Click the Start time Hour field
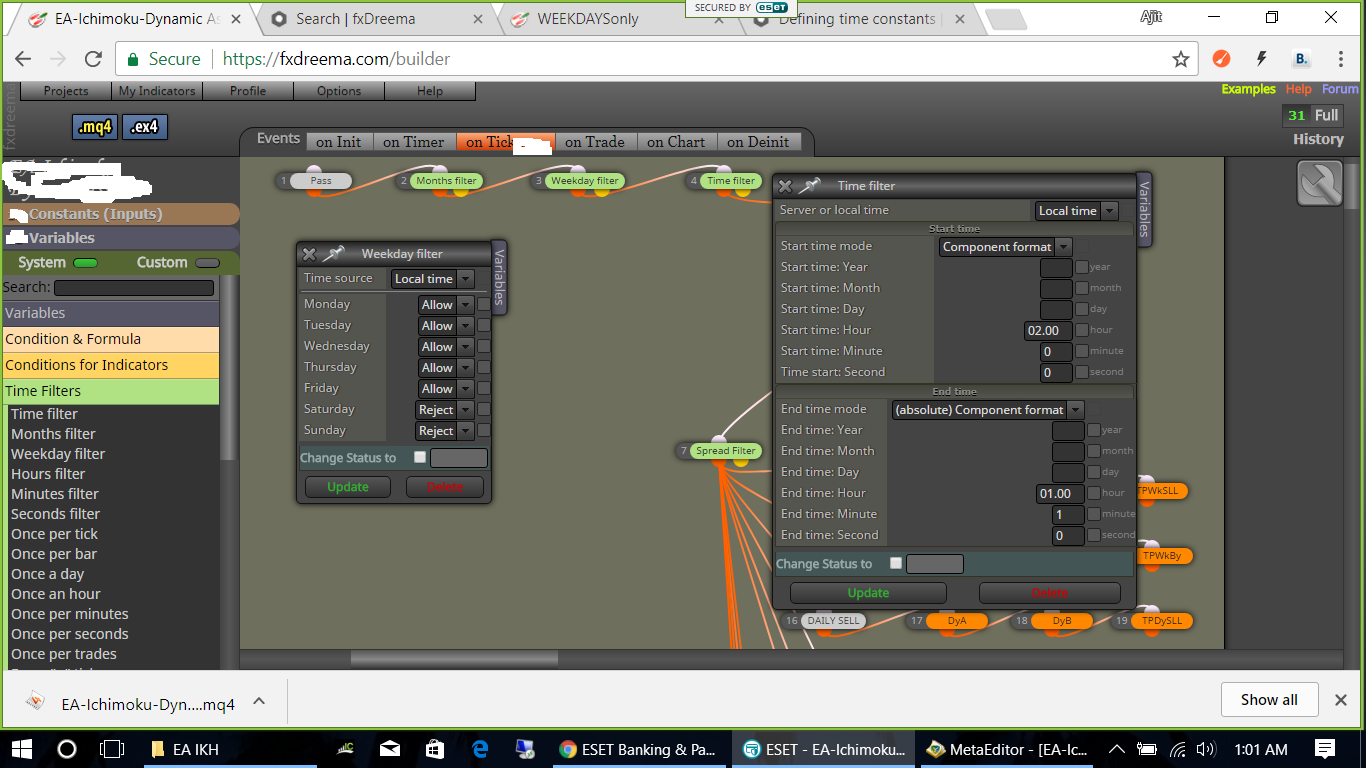 (x=1048, y=330)
